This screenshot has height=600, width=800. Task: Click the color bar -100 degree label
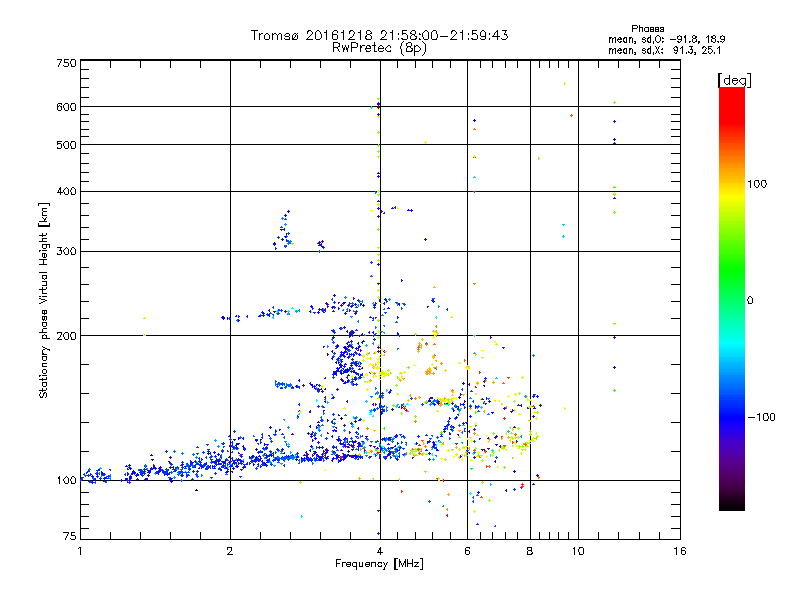tap(761, 417)
